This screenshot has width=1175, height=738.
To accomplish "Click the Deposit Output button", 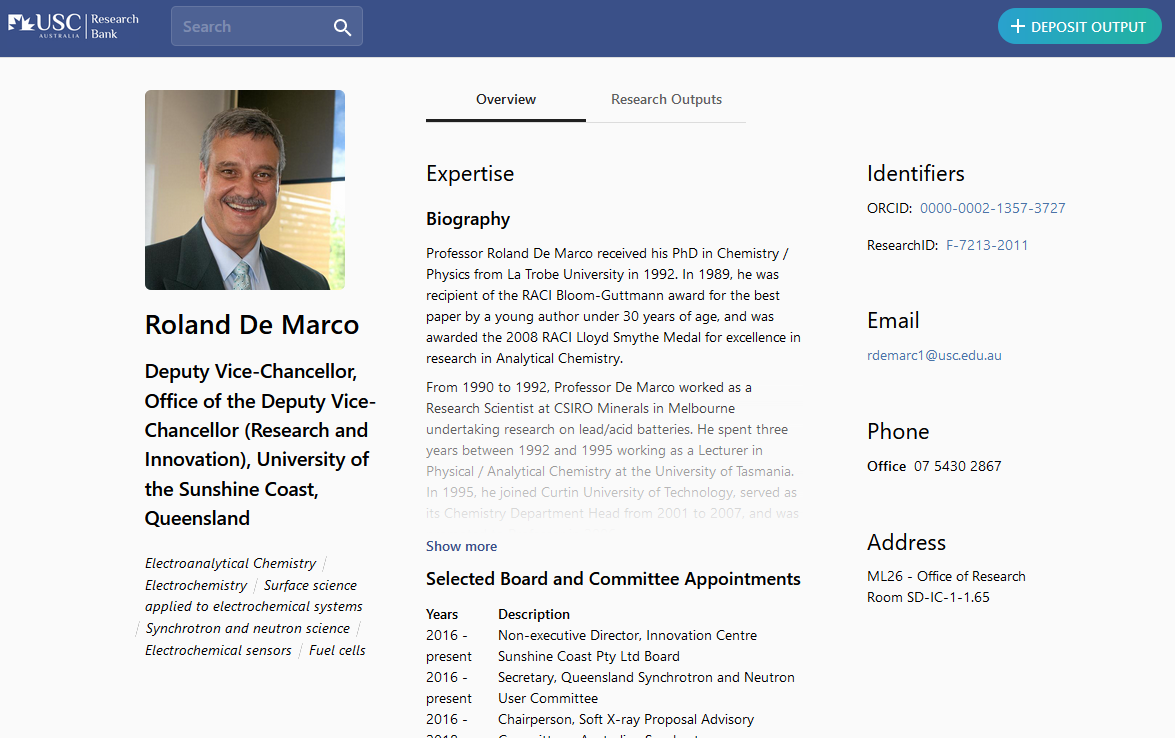I will tap(1079, 26).
